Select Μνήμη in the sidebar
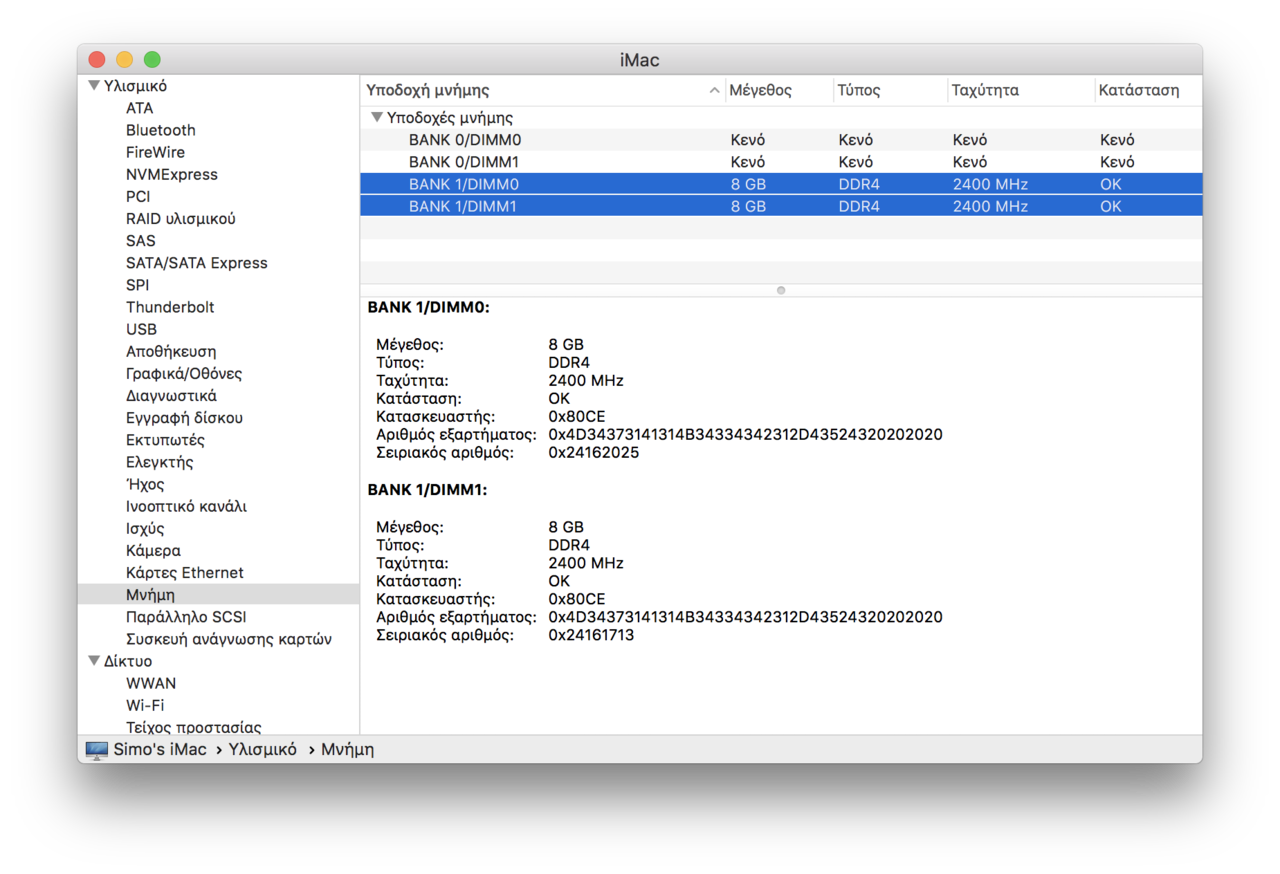 click(x=218, y=594)
